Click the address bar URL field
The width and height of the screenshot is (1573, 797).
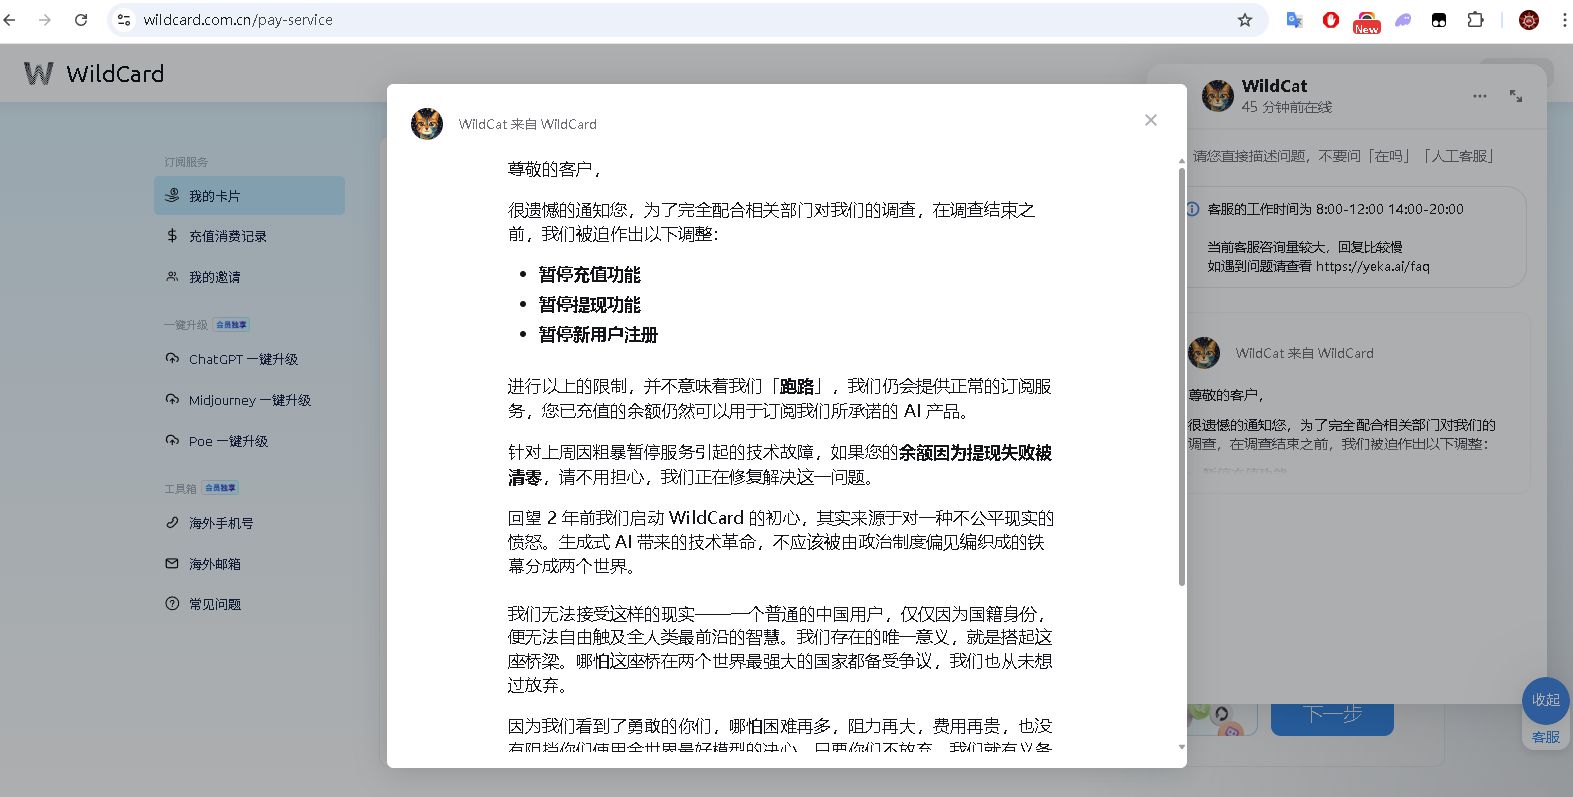(x=690, y=20)
